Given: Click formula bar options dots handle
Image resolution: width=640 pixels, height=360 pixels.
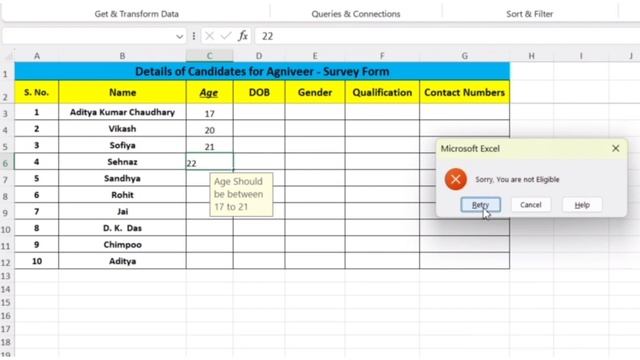Looking at the screenshot, I should coord(194,36).
